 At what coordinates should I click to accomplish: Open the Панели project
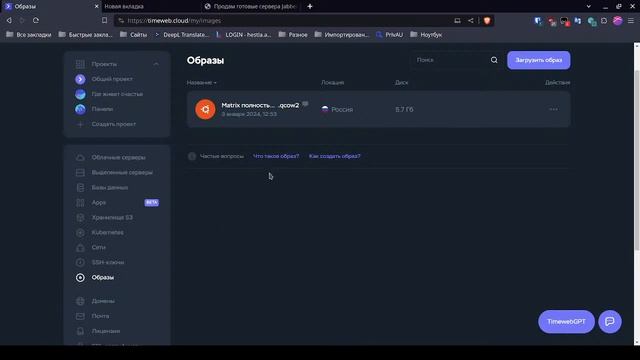[x=94, y=109]
